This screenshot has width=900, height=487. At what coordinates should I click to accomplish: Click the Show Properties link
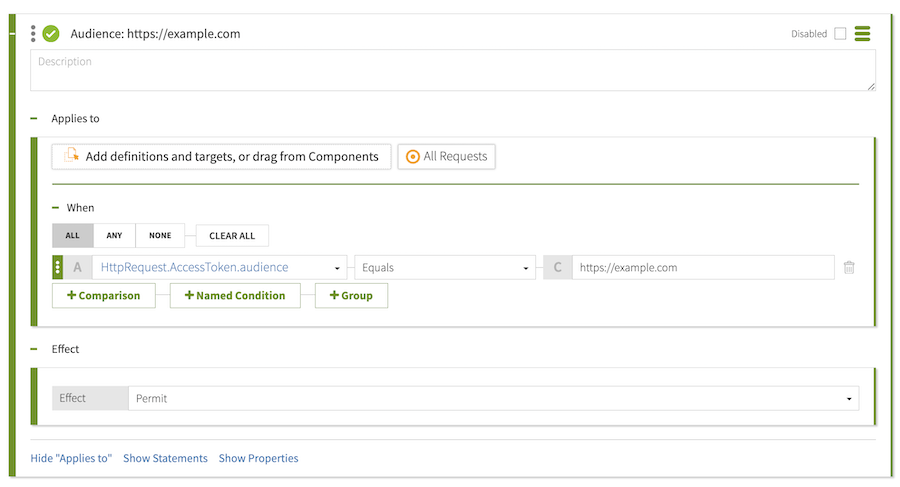[x=258, y=458]
